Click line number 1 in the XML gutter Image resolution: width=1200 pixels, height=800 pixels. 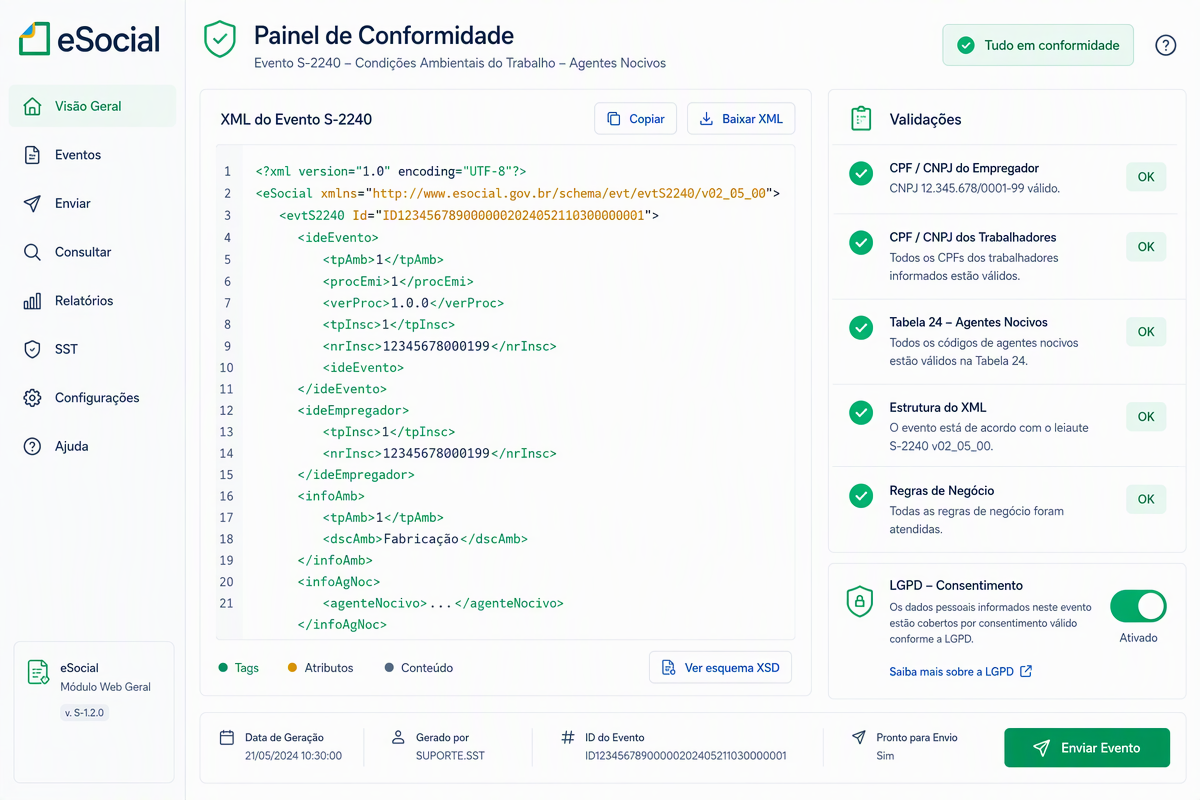(x=228, y=172)
